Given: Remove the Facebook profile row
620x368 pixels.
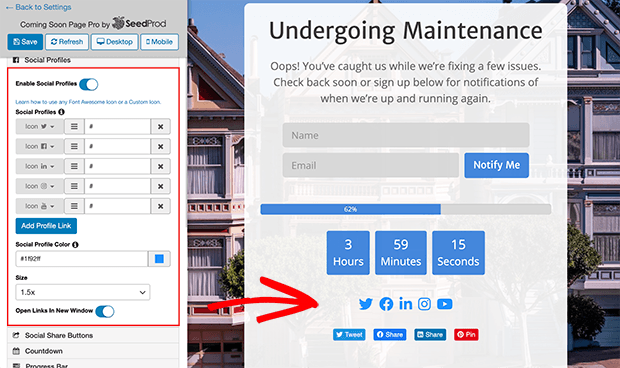Looking at the screenshot, I should [161, 146].
